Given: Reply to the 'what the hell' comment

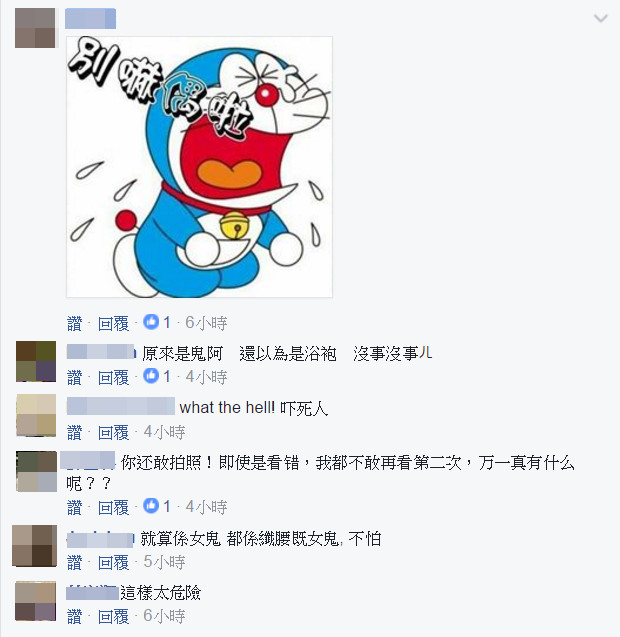Looking at the screenshot, I should (x=113, y=432).
